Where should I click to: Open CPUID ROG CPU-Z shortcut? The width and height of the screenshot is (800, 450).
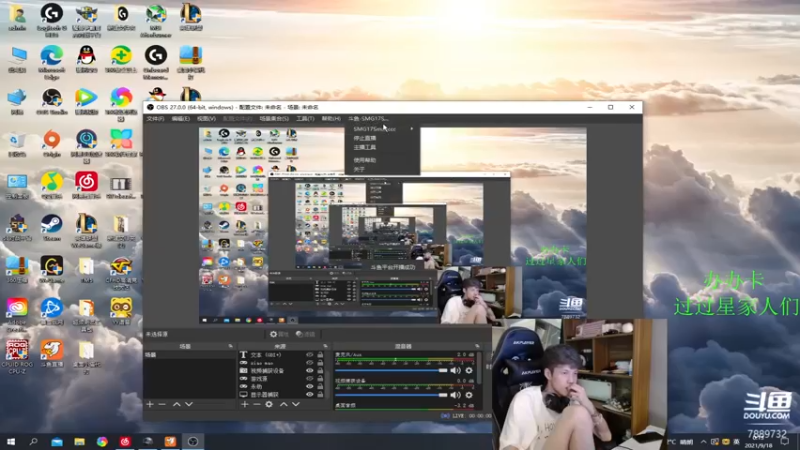17,357
